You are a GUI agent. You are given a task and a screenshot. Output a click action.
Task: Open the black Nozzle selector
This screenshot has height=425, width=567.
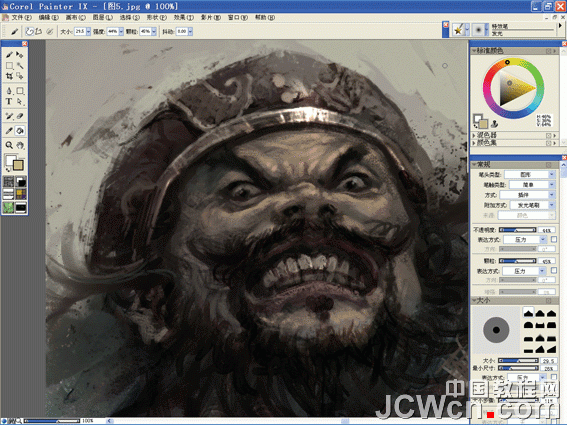point(21,207)
